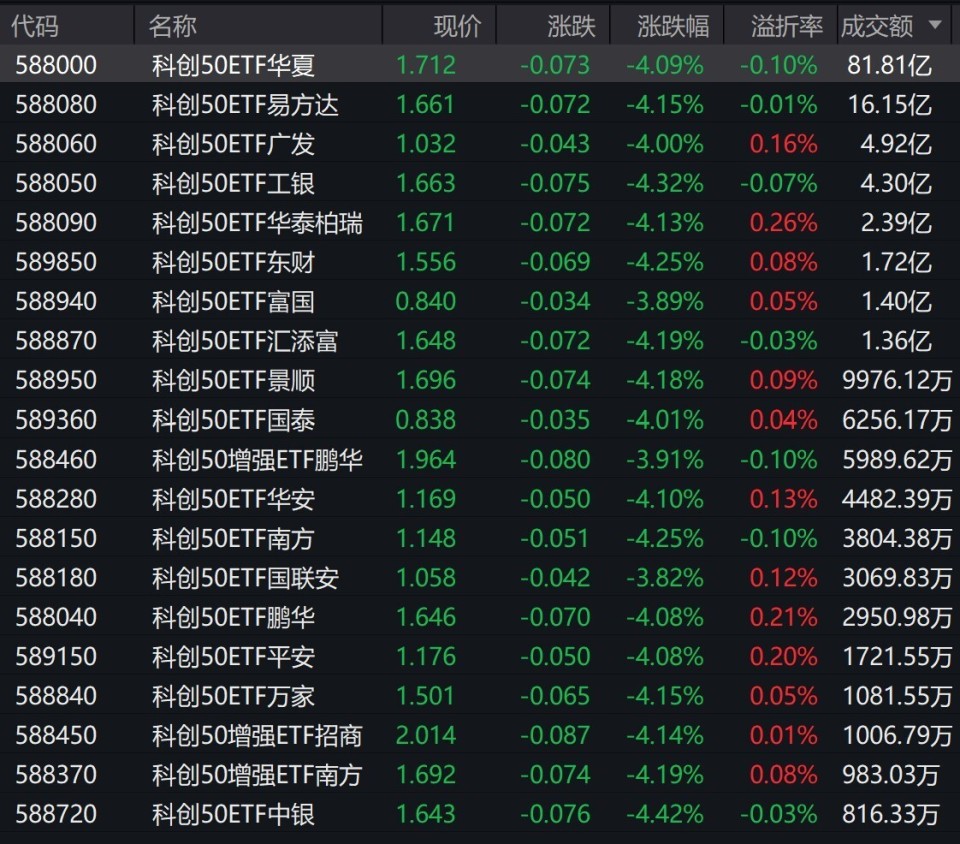Click the 9976.12万 turnover value

[897, 380]
